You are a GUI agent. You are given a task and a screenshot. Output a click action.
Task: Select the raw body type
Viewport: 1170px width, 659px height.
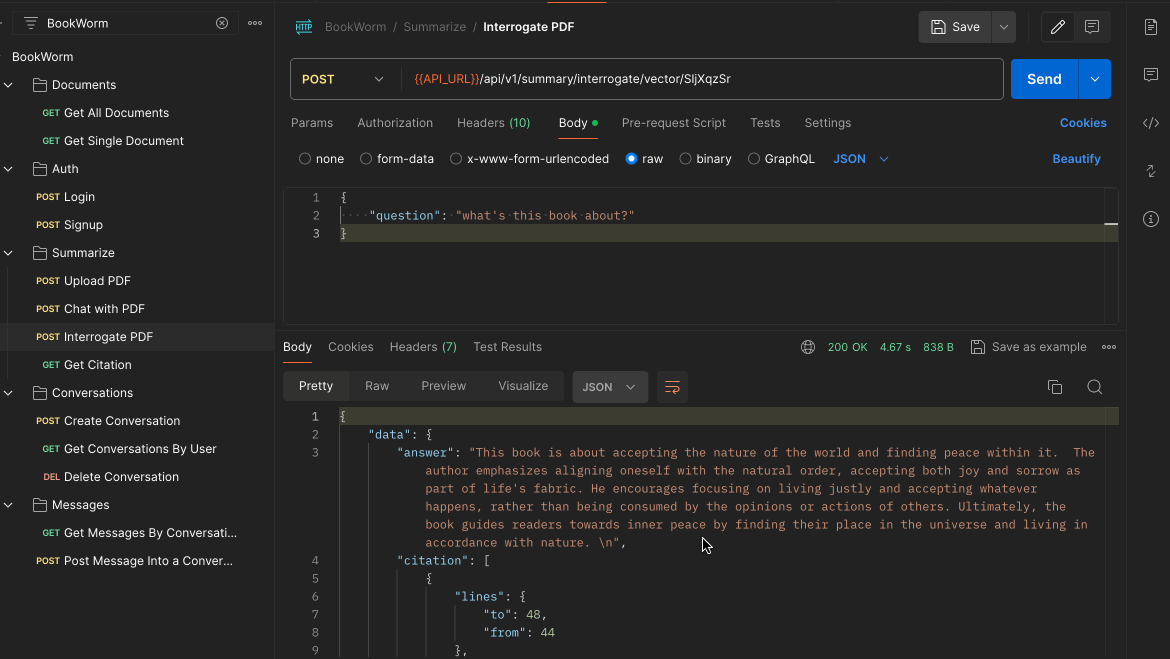coord(631,159)
